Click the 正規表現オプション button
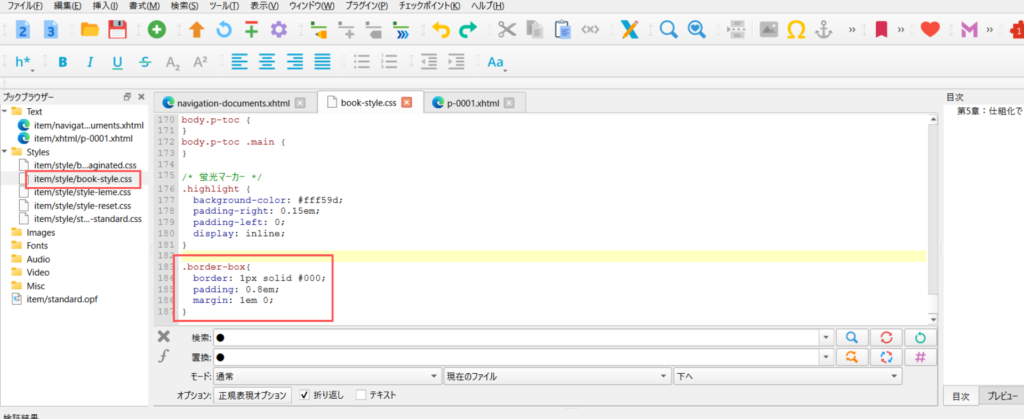The image size is (1024, 419). 253,395
